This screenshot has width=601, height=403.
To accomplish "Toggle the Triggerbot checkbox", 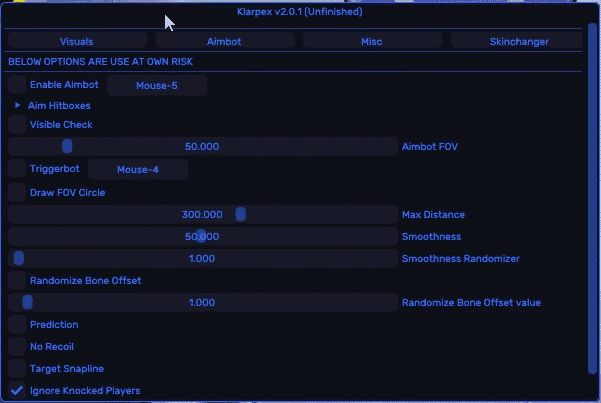I will click(17, 169).
